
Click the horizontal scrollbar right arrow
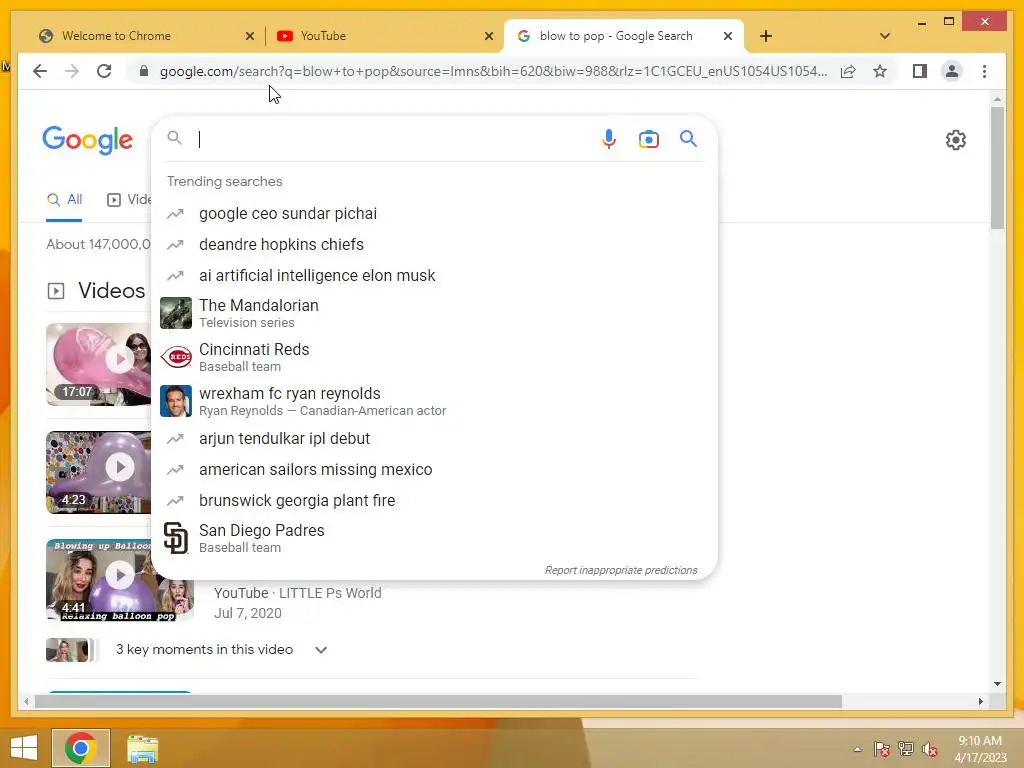coord(980,701)
